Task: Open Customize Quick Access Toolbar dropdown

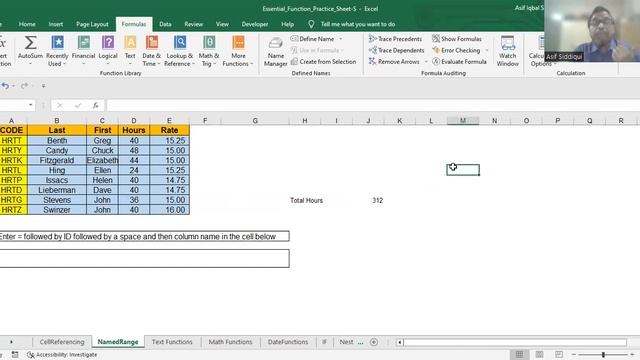Action: point(43,86)
